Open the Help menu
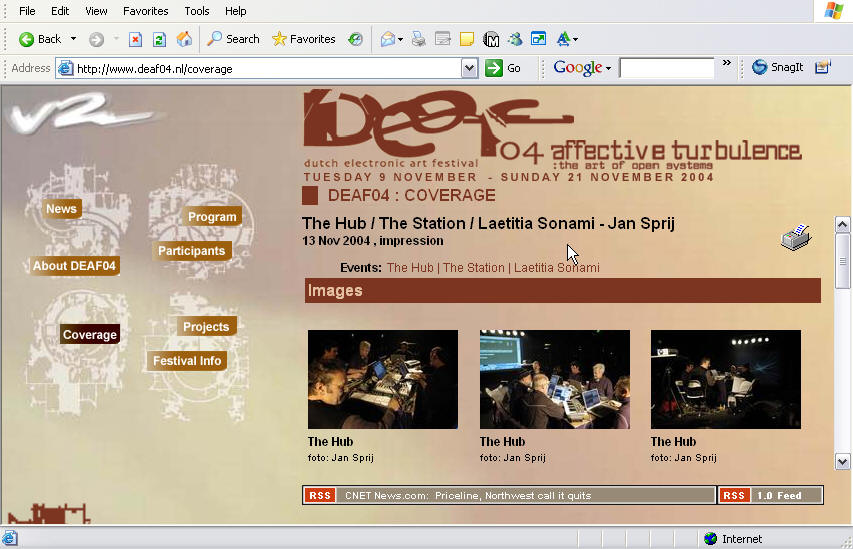This screenshot has height=549, width=853. click(x=236, y=11)
